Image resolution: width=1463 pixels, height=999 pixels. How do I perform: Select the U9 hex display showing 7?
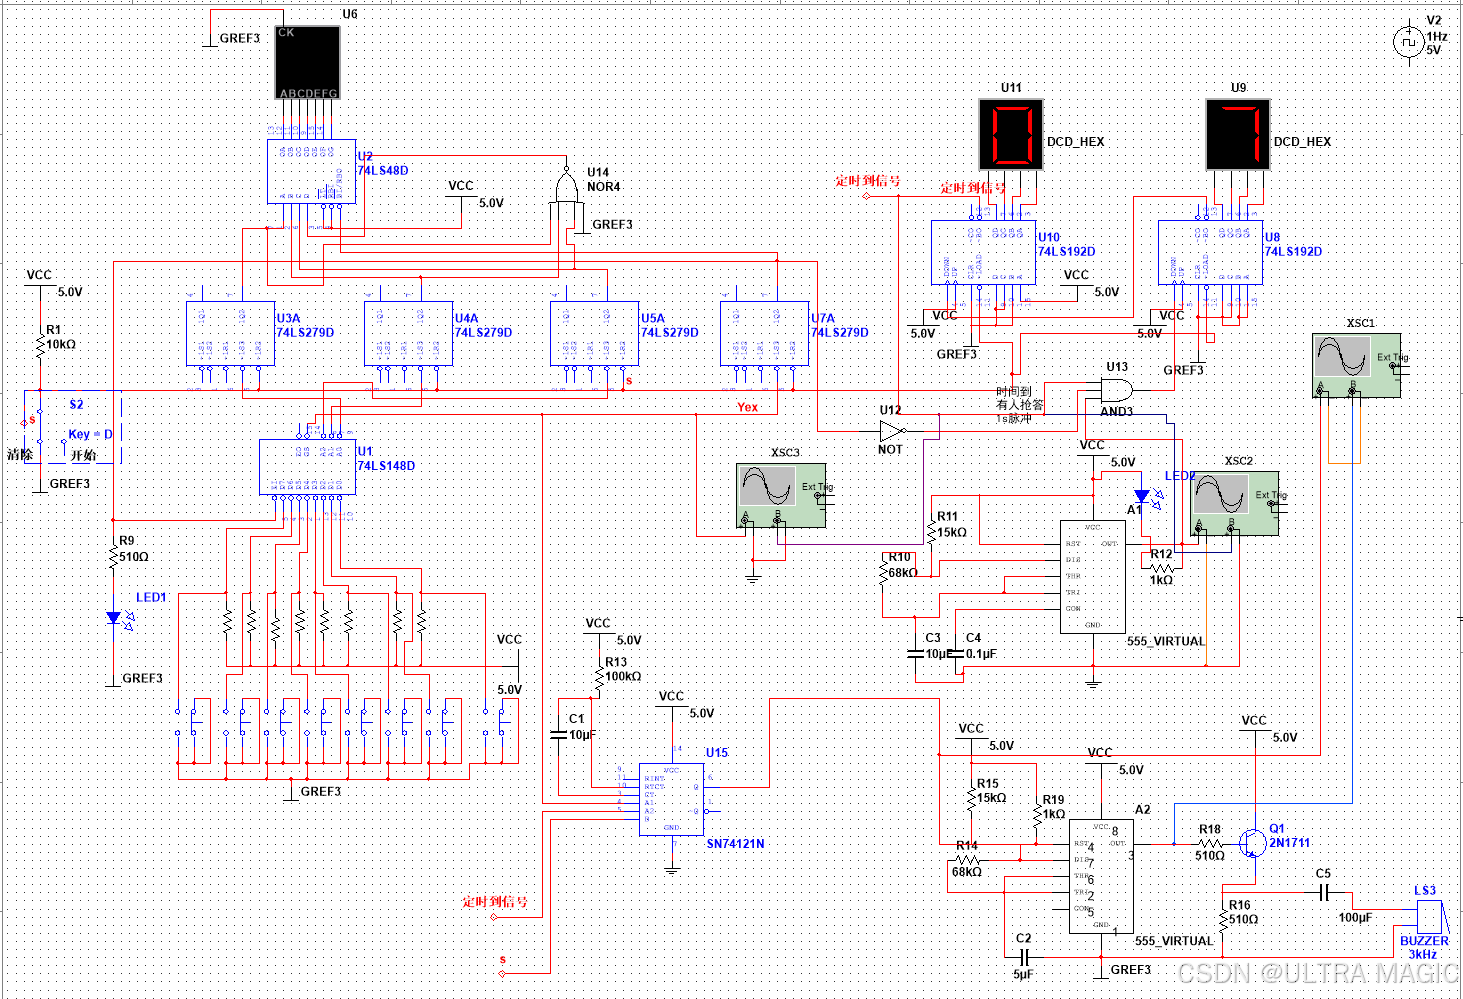click(x=1238, y=134)
